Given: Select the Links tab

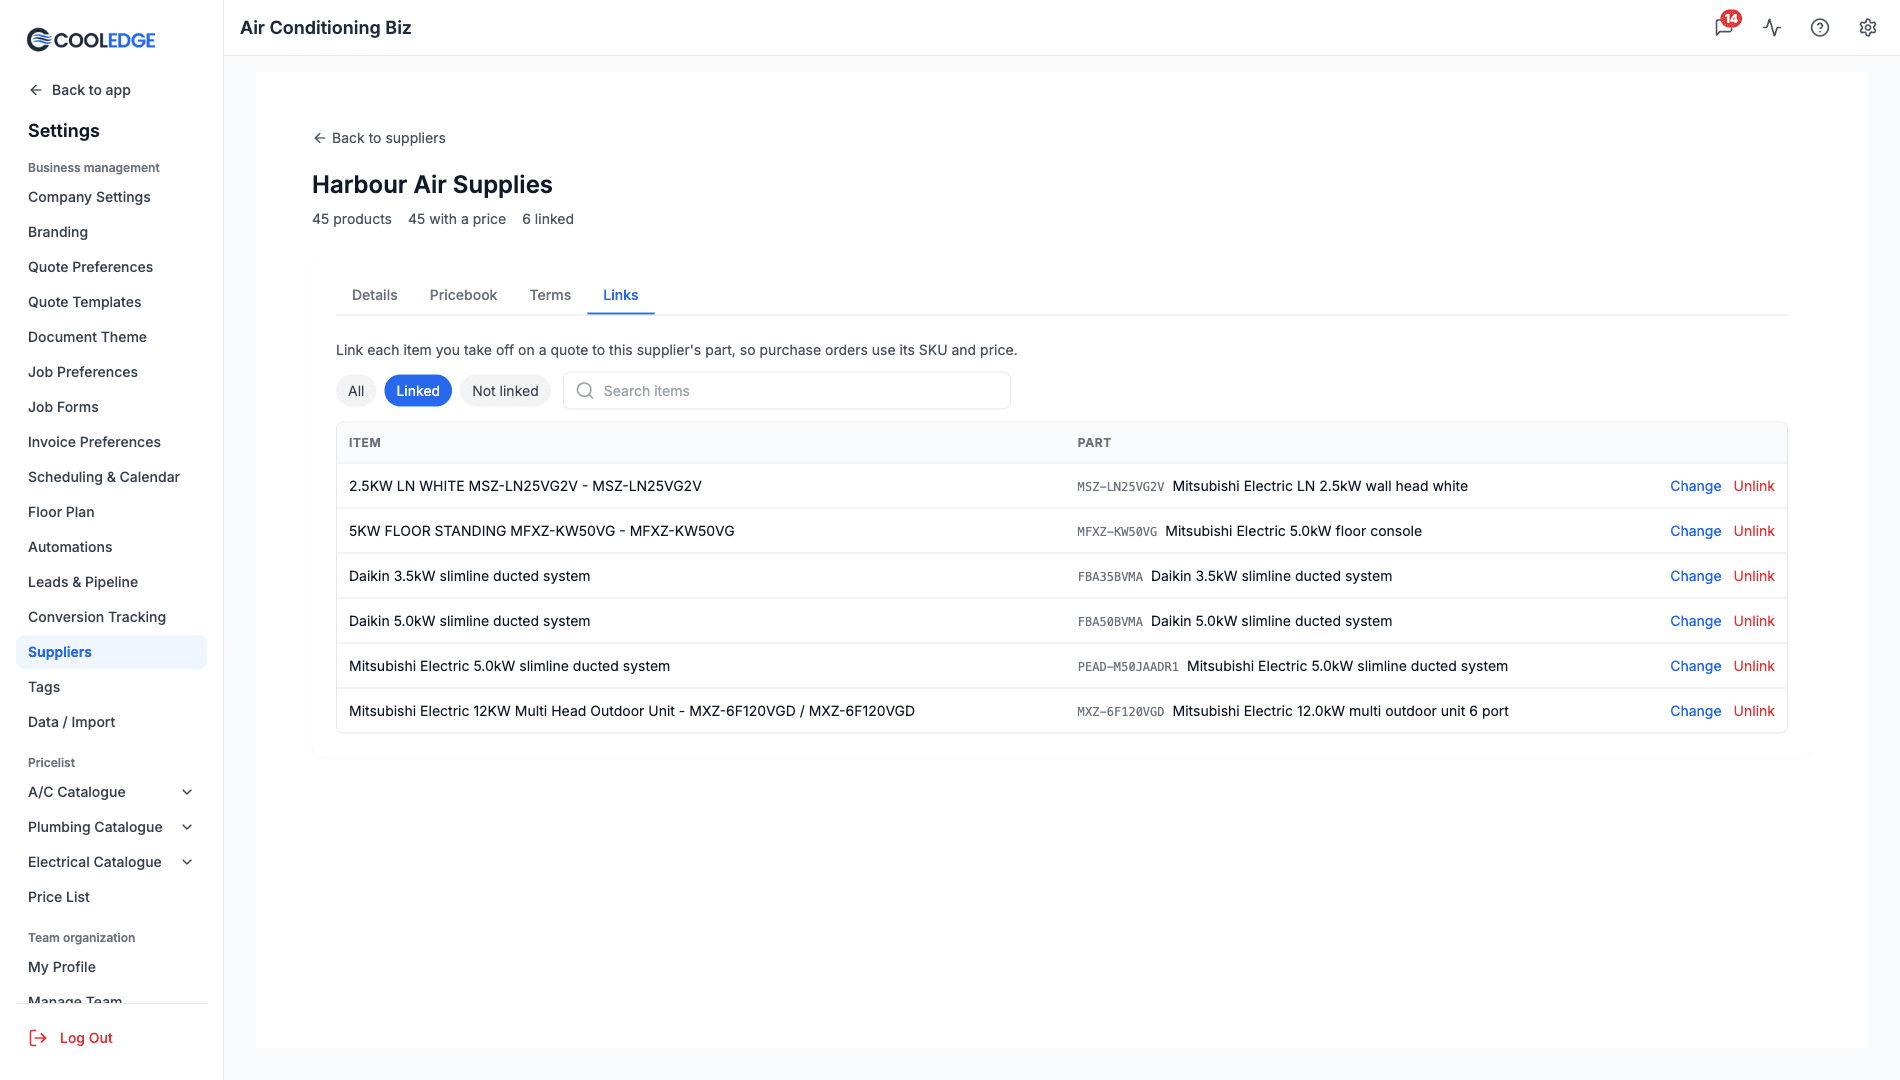Looking at the screenshot, I should pos(620,295).
